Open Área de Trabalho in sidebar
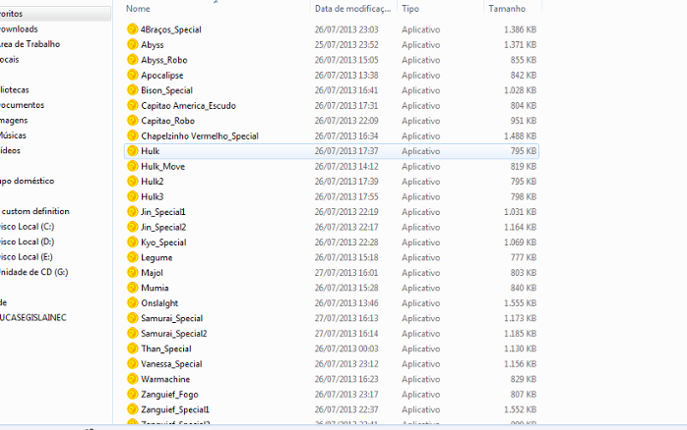687x430 pixels. pos(30,44)
